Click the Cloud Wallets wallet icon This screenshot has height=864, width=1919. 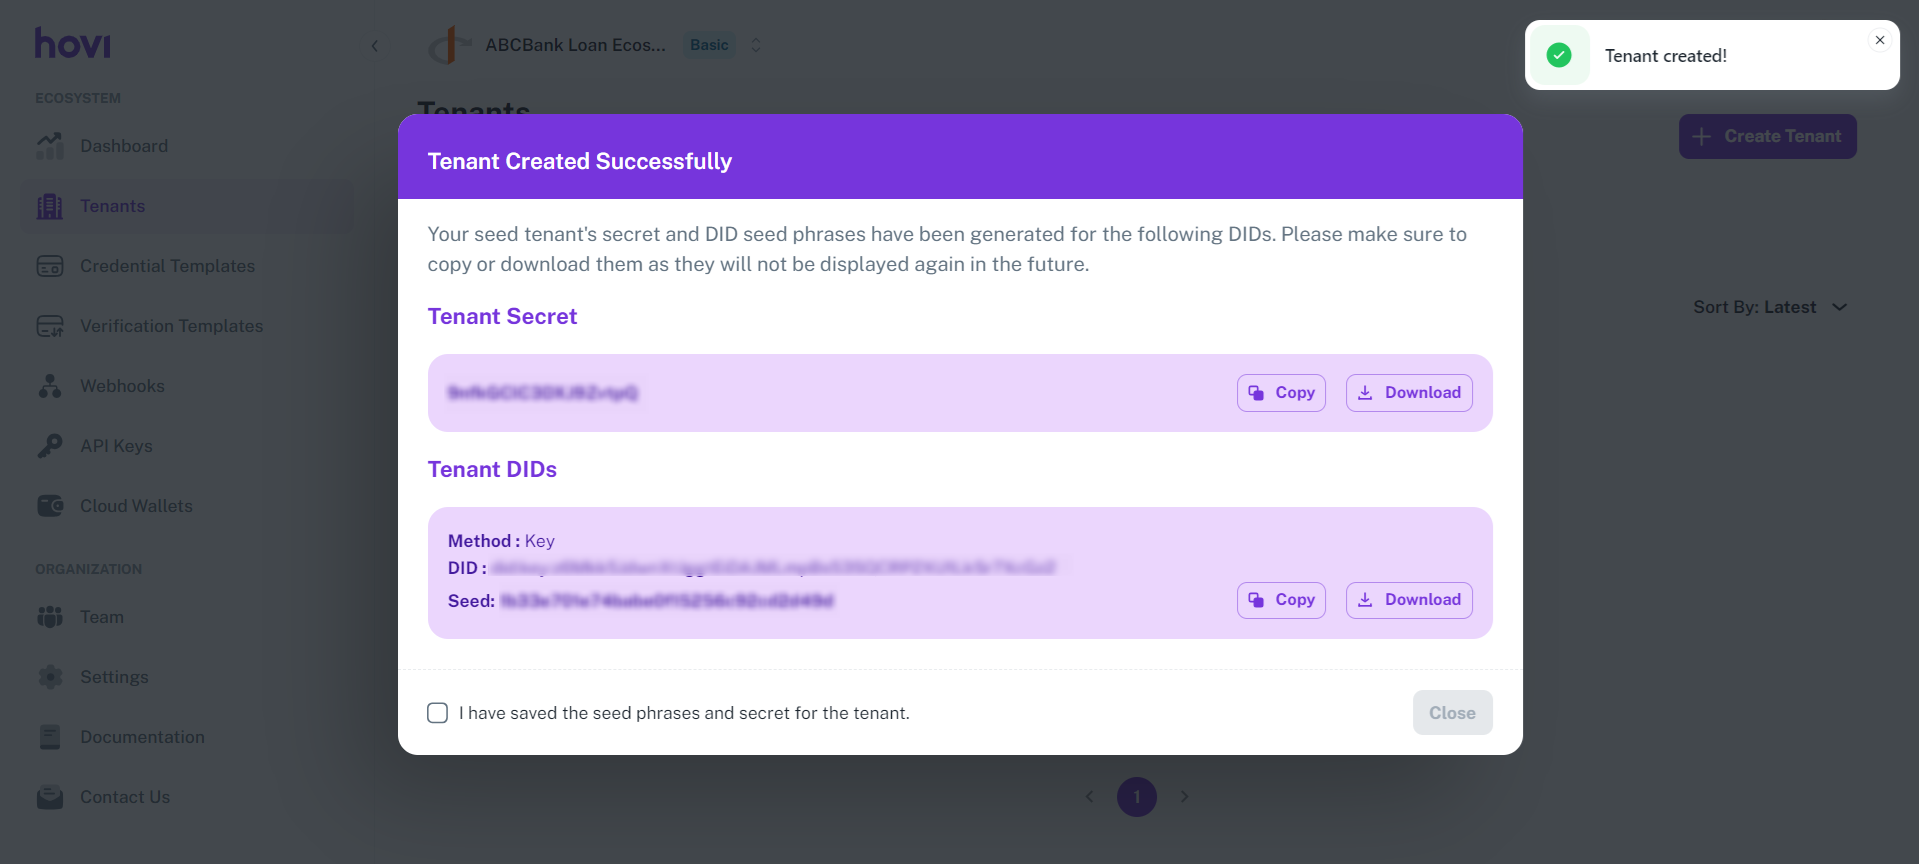pyautogui.click(x=50, y=506)
